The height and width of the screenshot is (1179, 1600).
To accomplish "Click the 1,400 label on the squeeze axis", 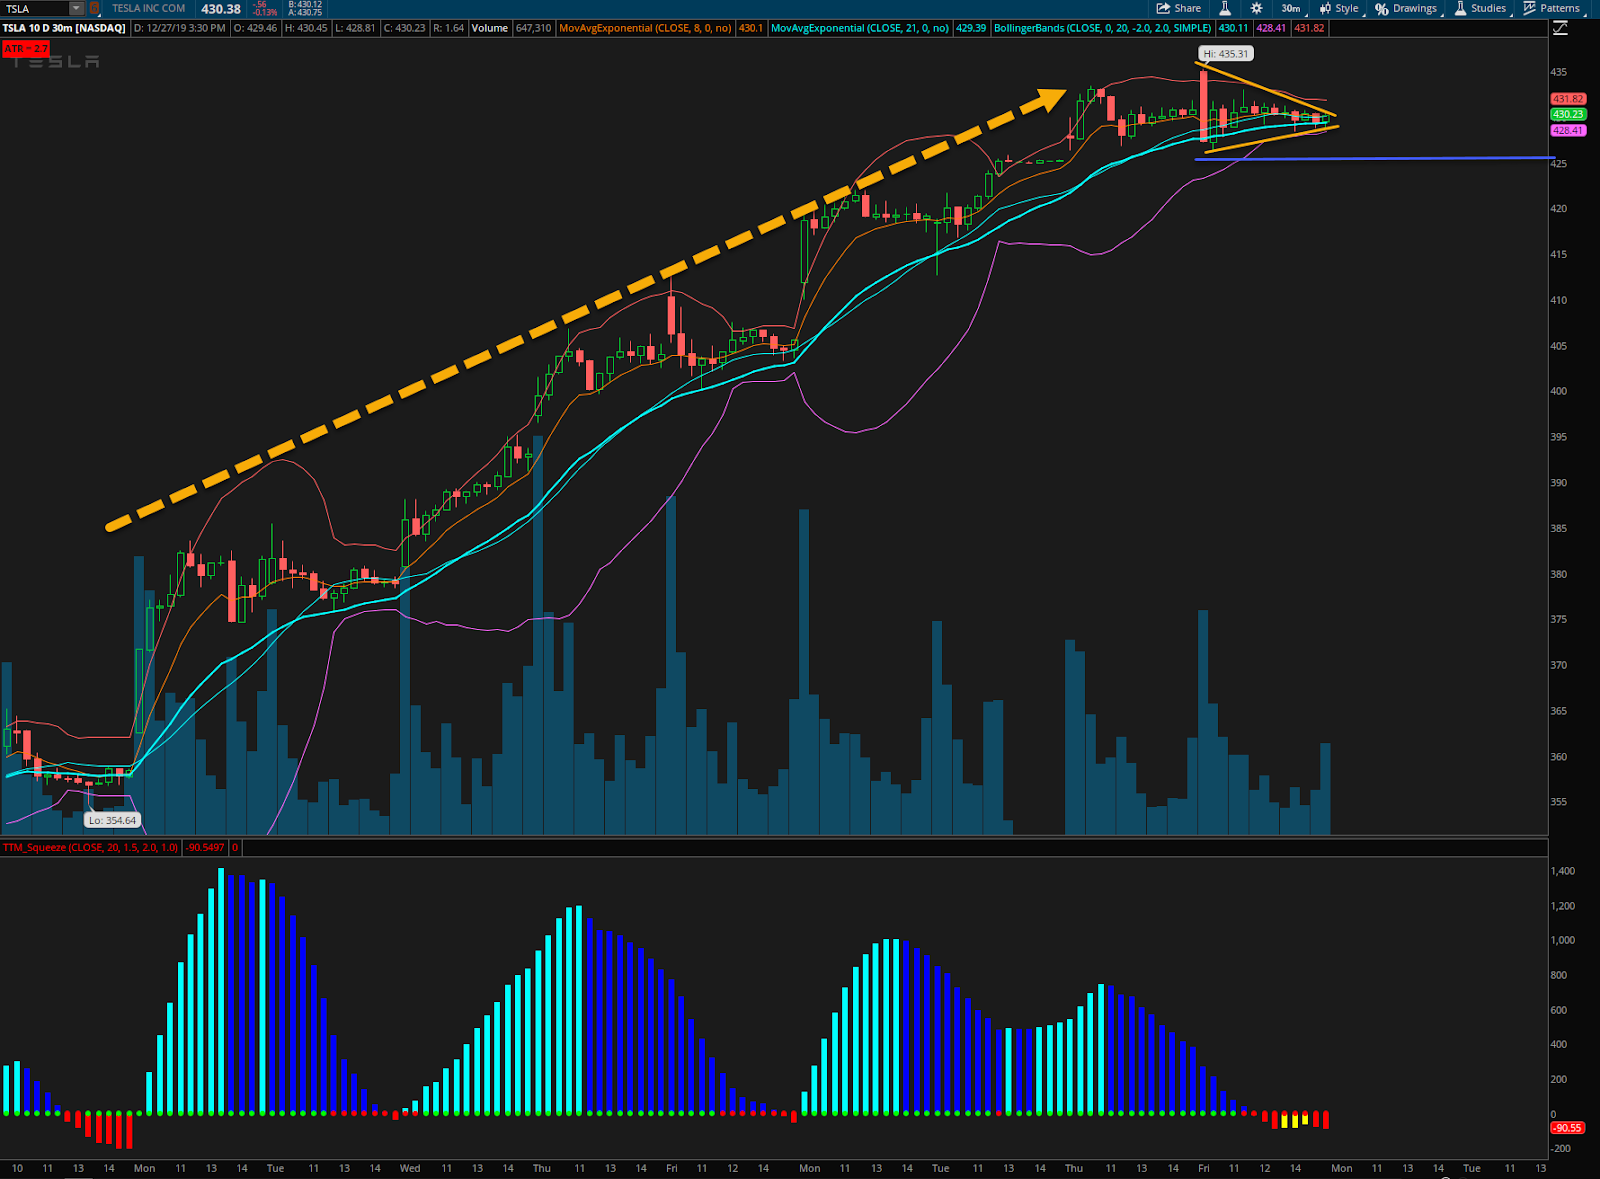I will [1563, 871].
